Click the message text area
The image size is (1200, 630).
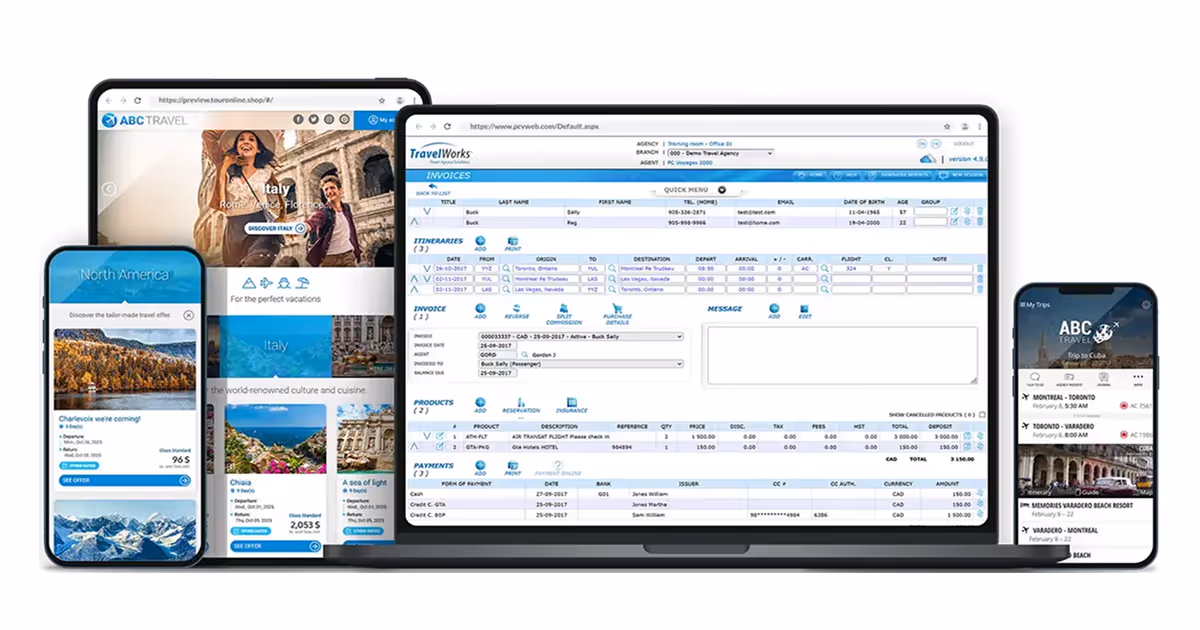tap(842, 355)
